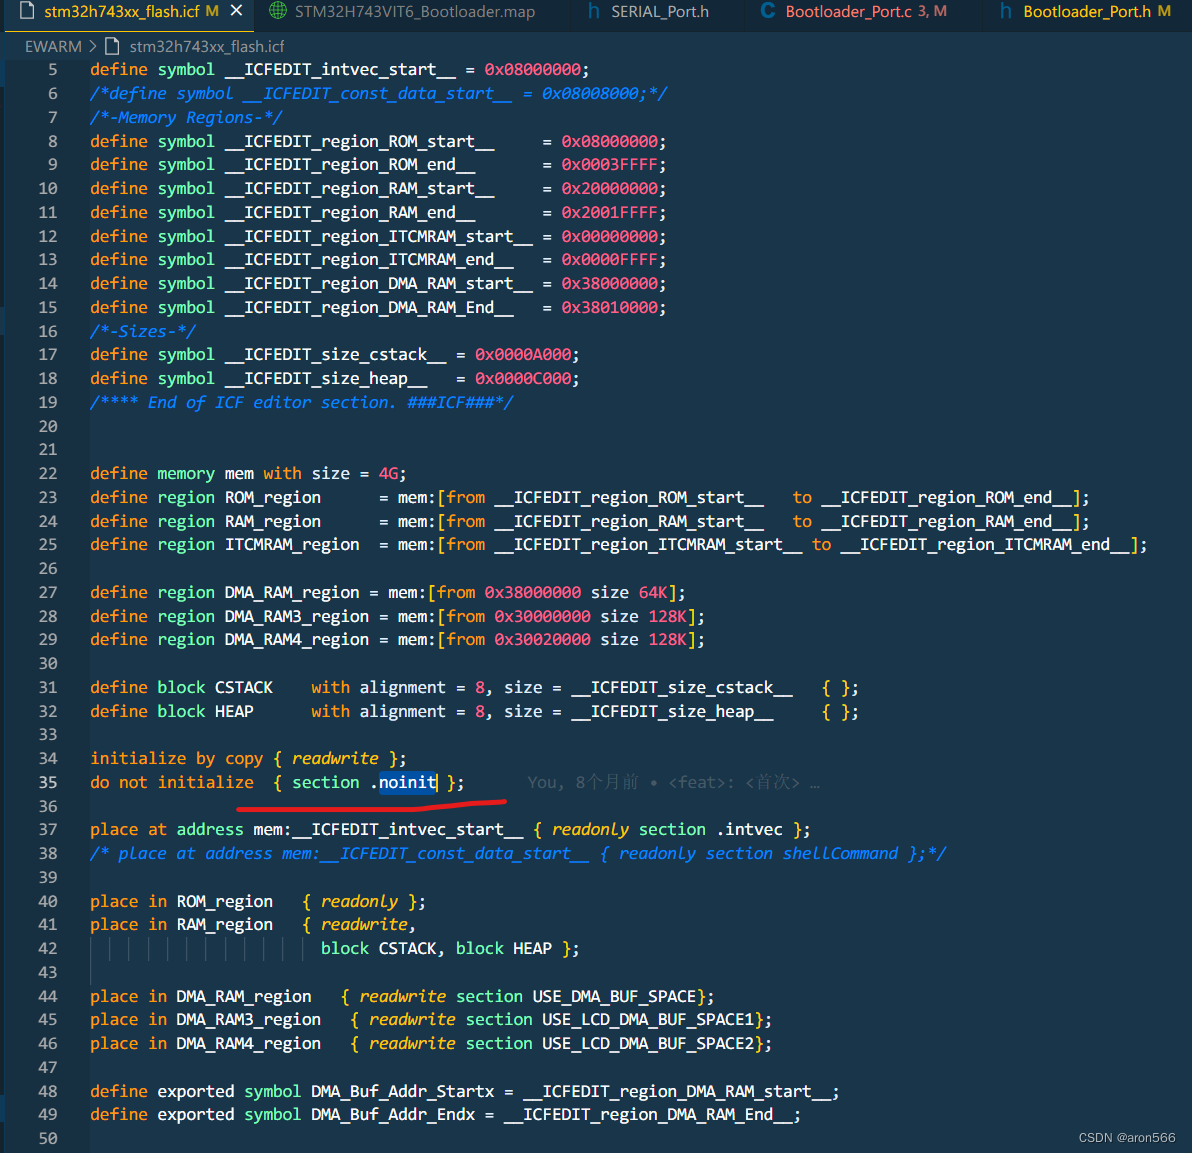Viewport: 1192px width, 1153px height.
Task: Click ROM_region on line 23
Action: (x=272, y=498)
